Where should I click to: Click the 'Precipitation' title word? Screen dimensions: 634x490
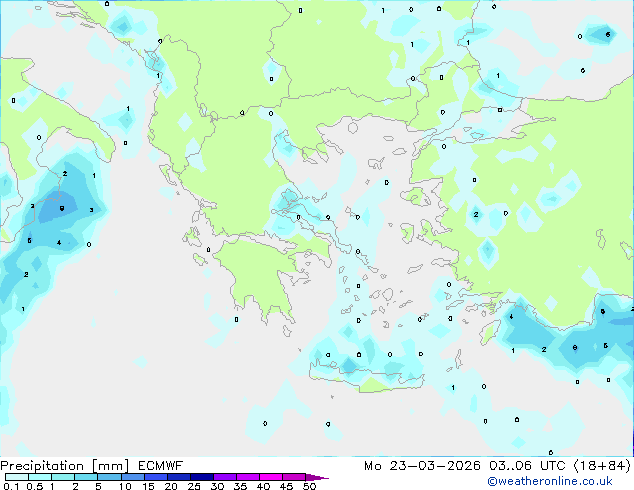(x=42, y=466)
